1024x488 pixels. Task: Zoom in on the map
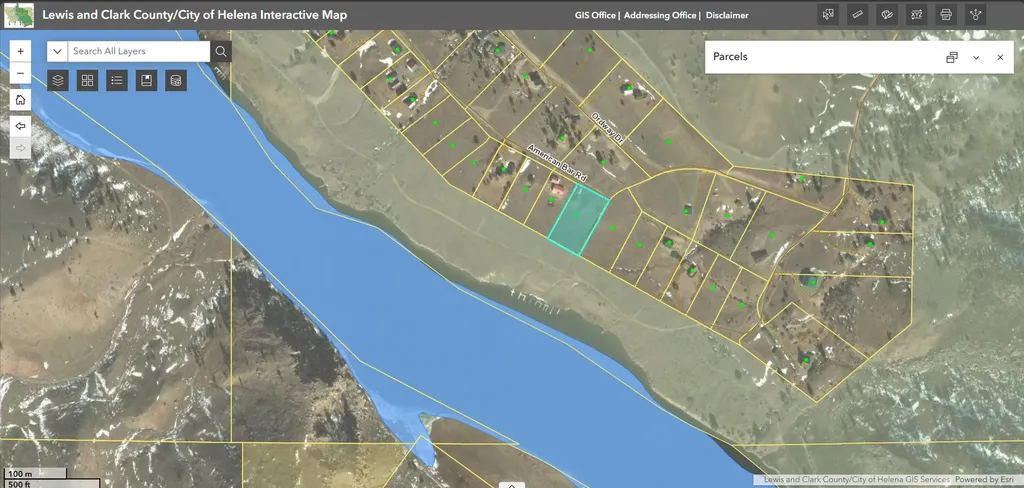(x=20, y=51)
